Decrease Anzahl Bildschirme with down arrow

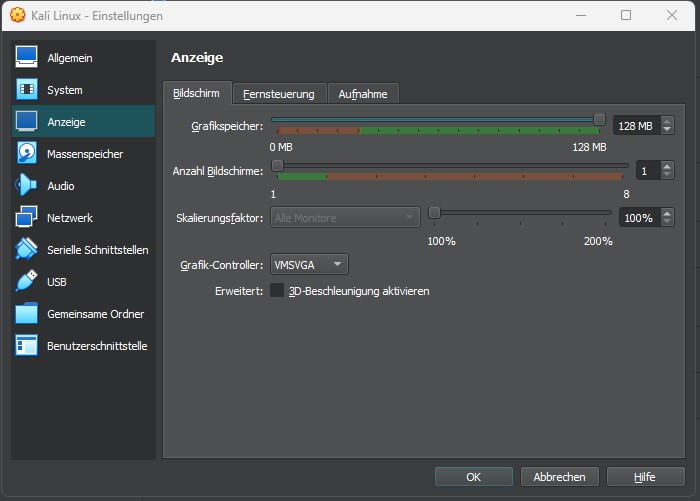point(667,175)
